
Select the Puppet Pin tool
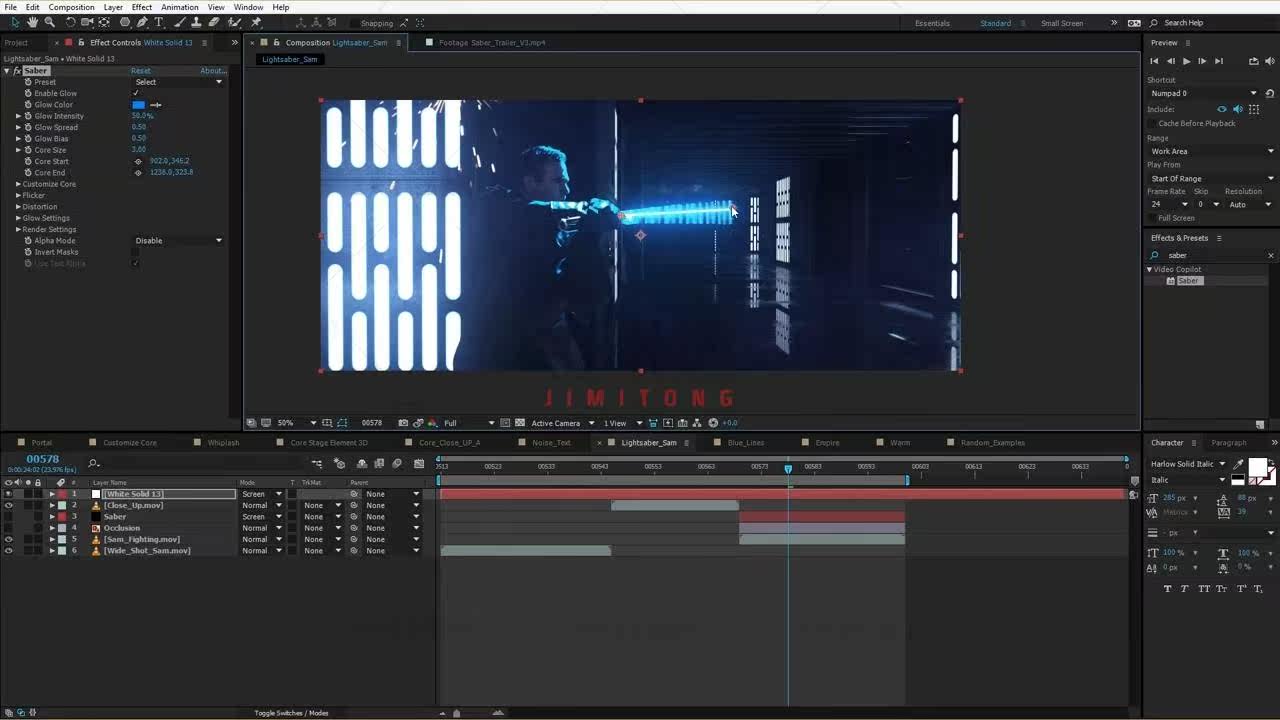(256, 22)
